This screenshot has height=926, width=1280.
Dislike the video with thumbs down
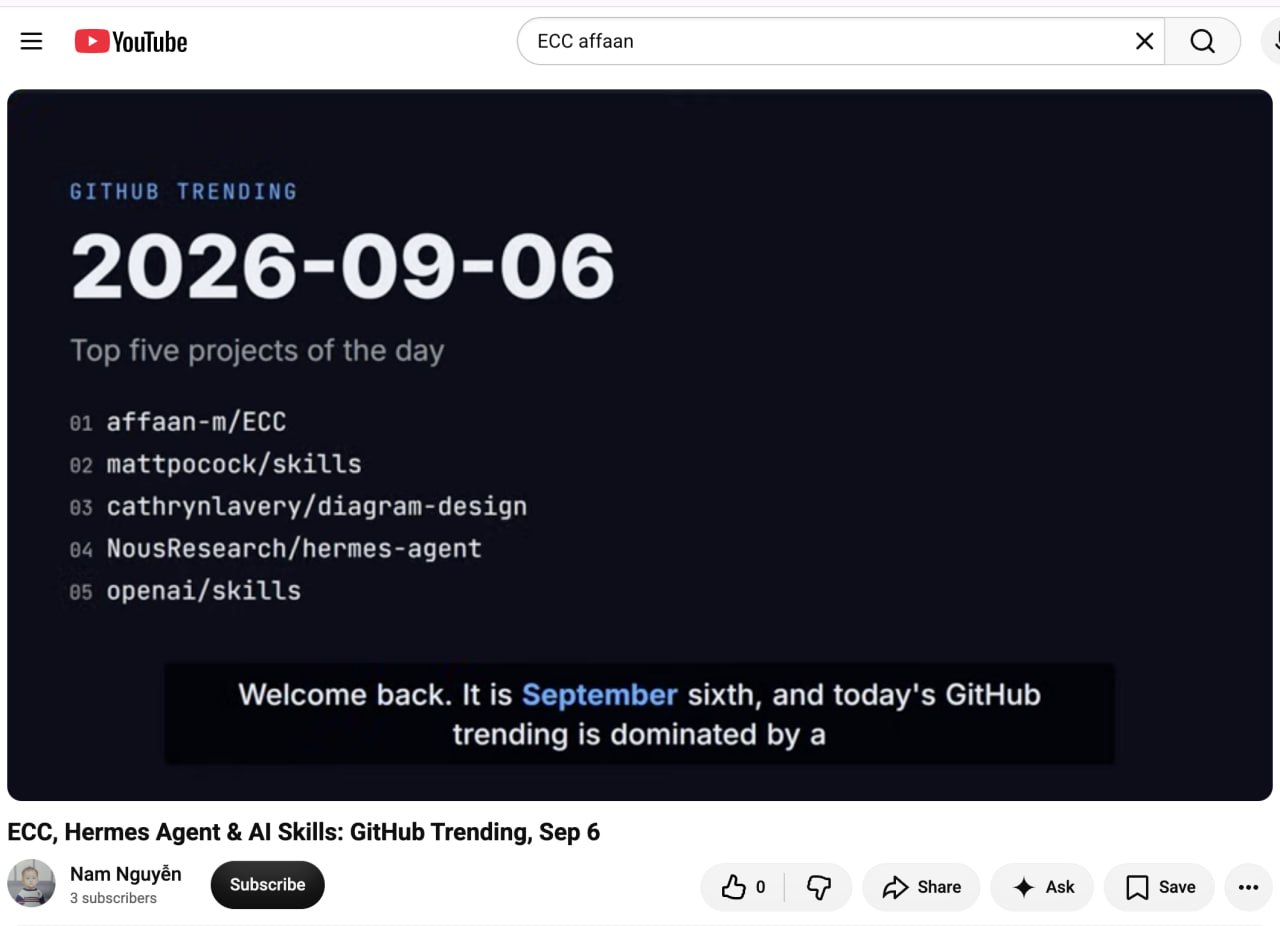(x=819, y=887)
